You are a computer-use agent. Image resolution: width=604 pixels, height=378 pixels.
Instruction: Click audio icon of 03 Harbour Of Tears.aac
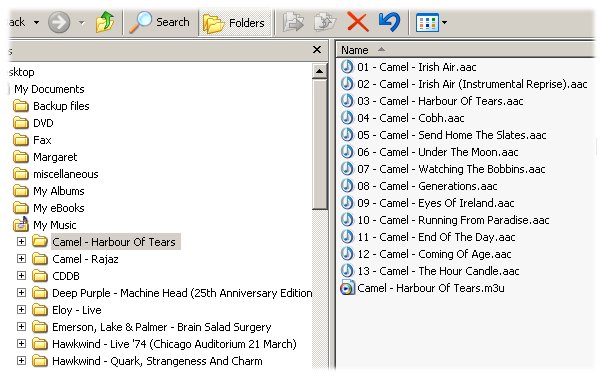[x=347, y=101]
